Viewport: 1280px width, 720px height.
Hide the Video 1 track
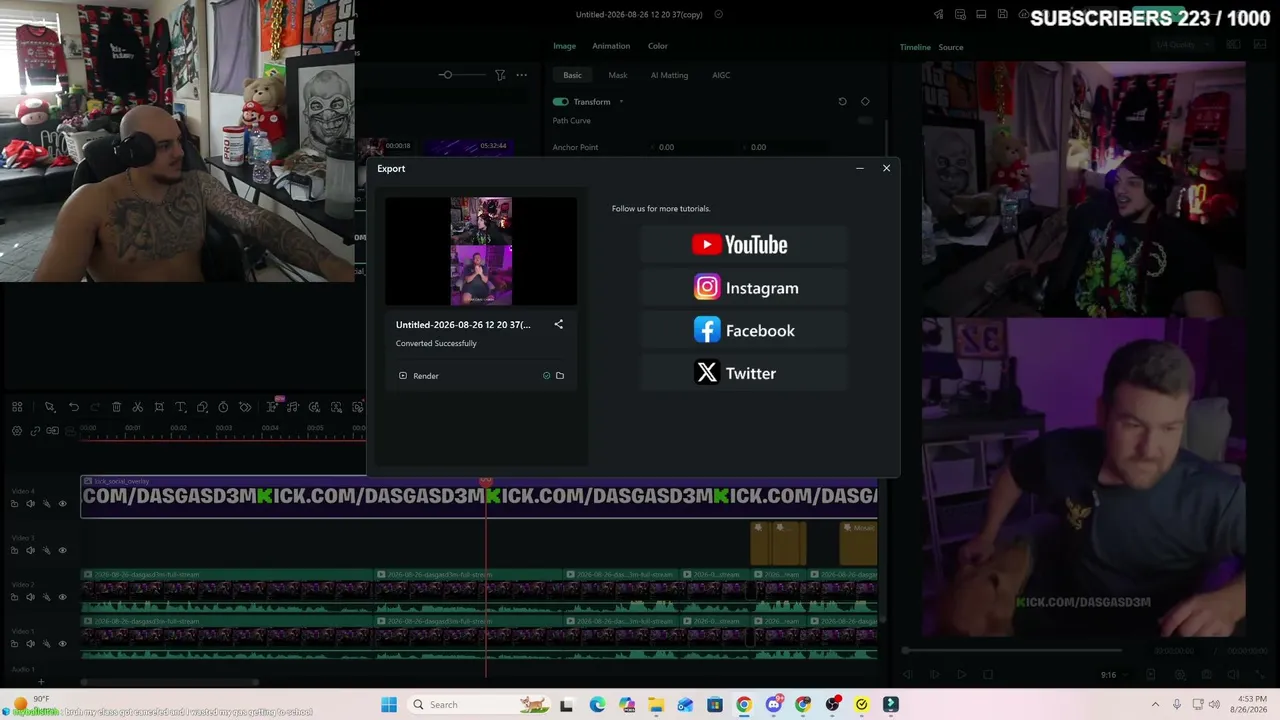click(62, 643)
